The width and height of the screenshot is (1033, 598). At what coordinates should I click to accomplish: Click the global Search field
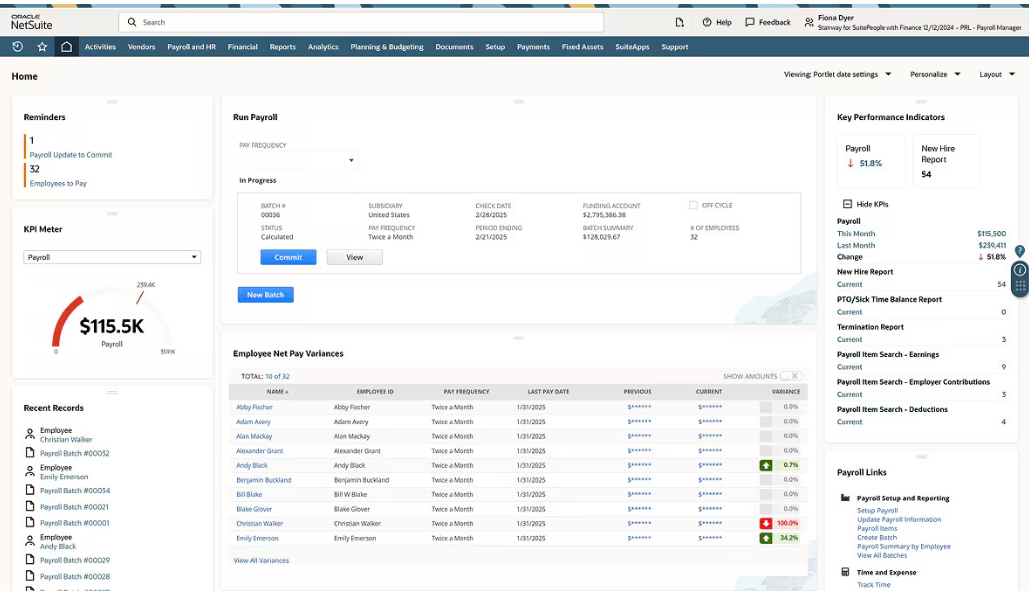[361, 22]
